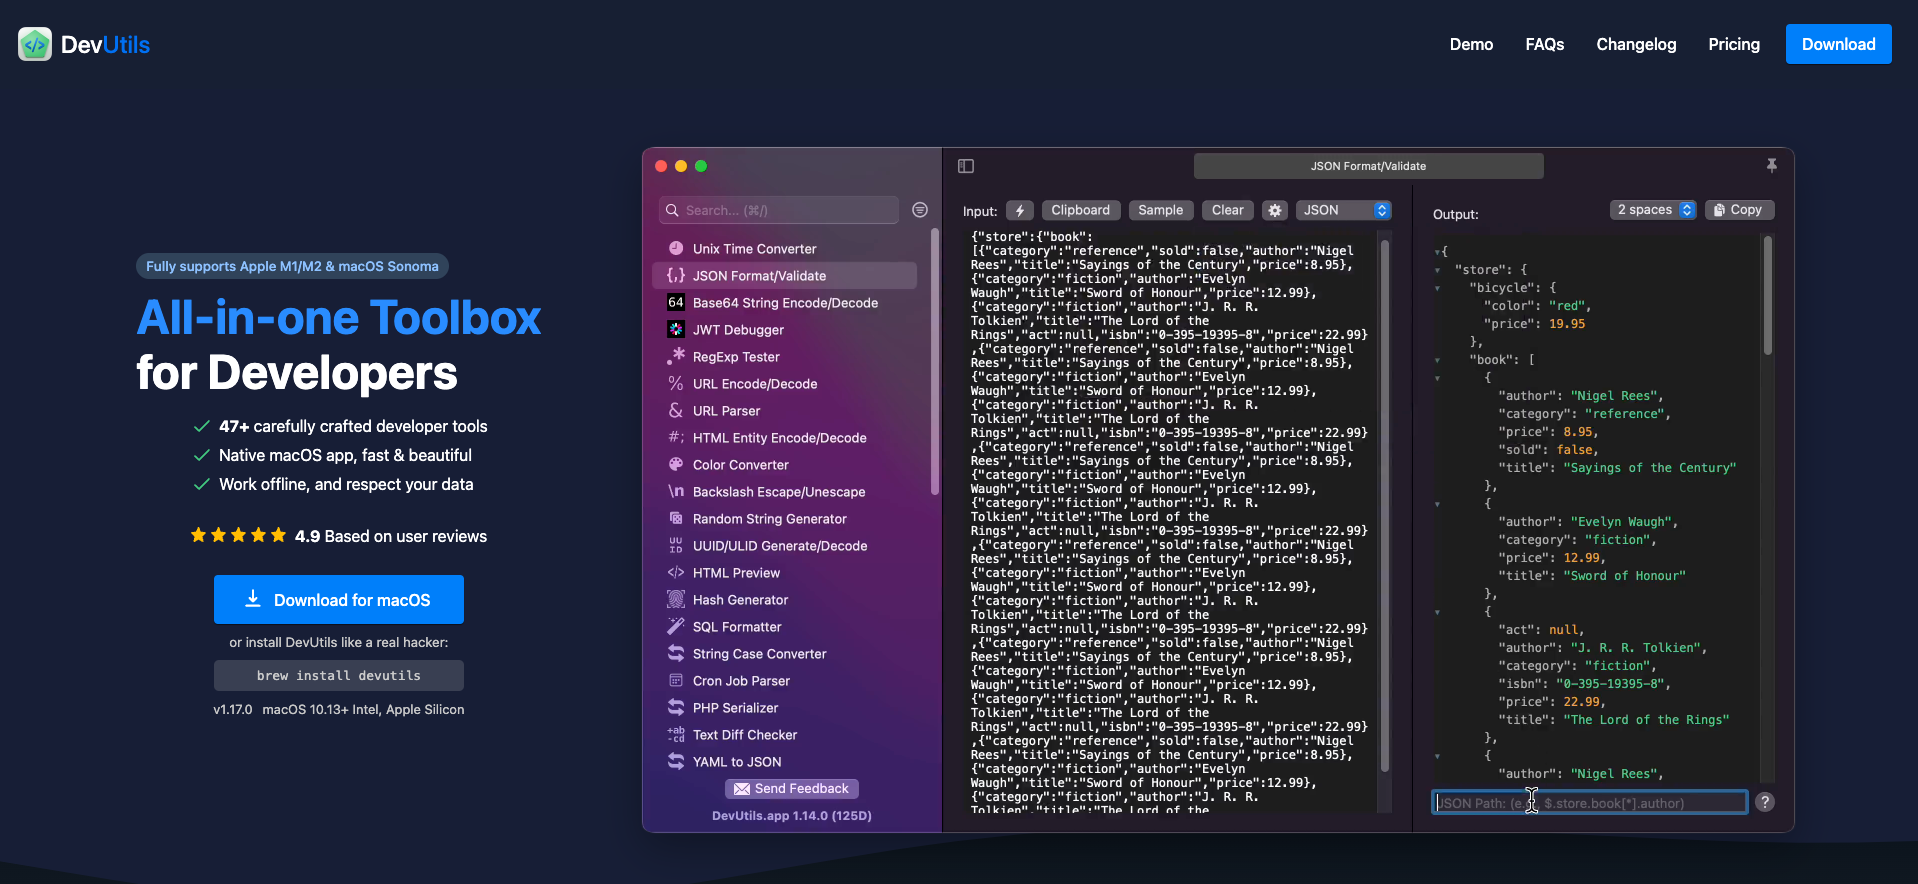Viewport: 1918px width, 884px height.
Task: Open HTML Entity Encode/Decode icon
Action: coord(676,438)
